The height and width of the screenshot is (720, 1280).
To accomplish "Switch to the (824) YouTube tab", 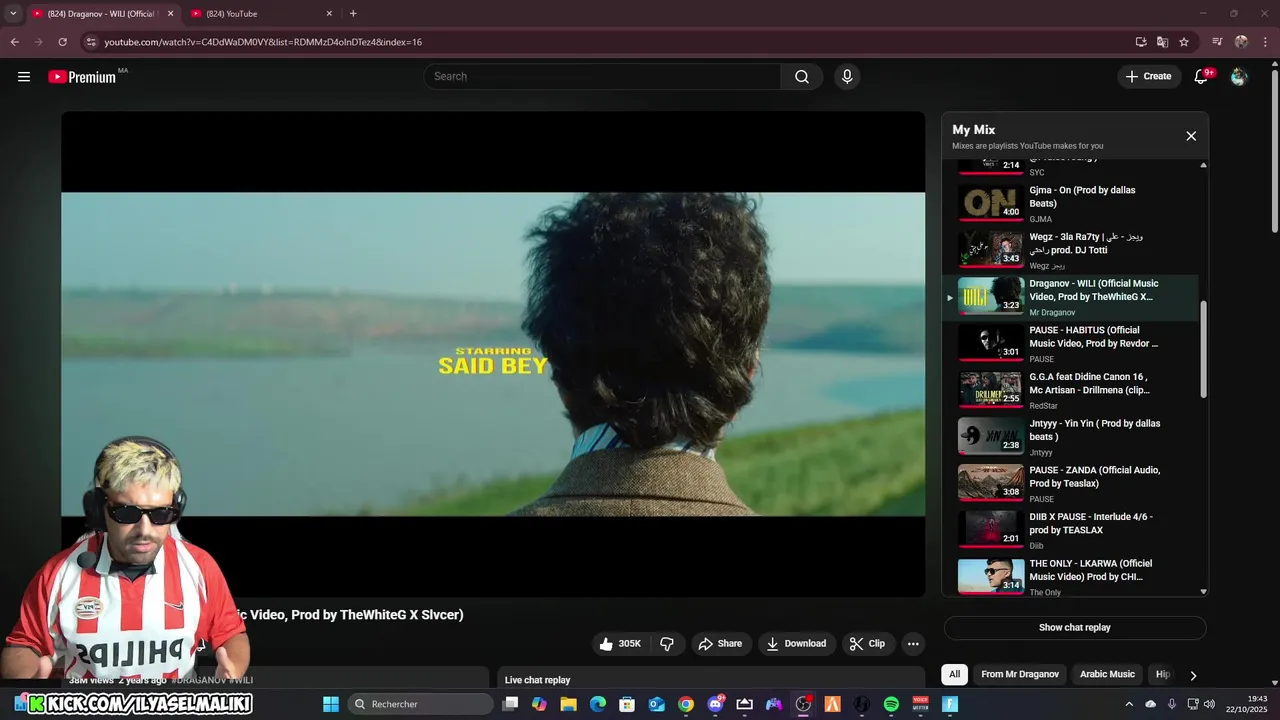I will coord(262,14).
